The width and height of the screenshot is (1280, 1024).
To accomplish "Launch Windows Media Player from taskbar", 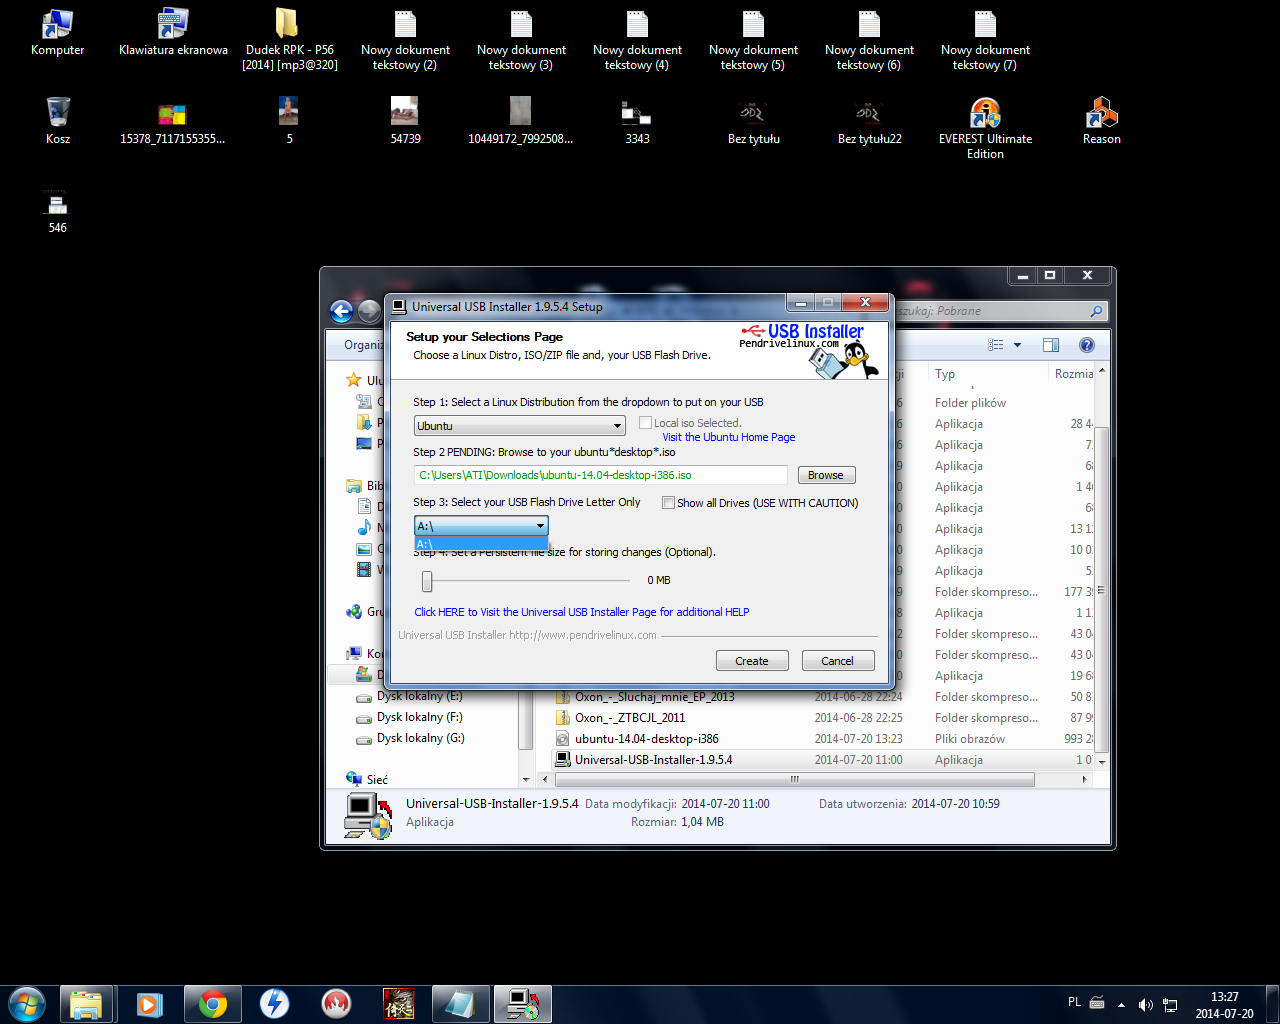I will (150, 1004).
